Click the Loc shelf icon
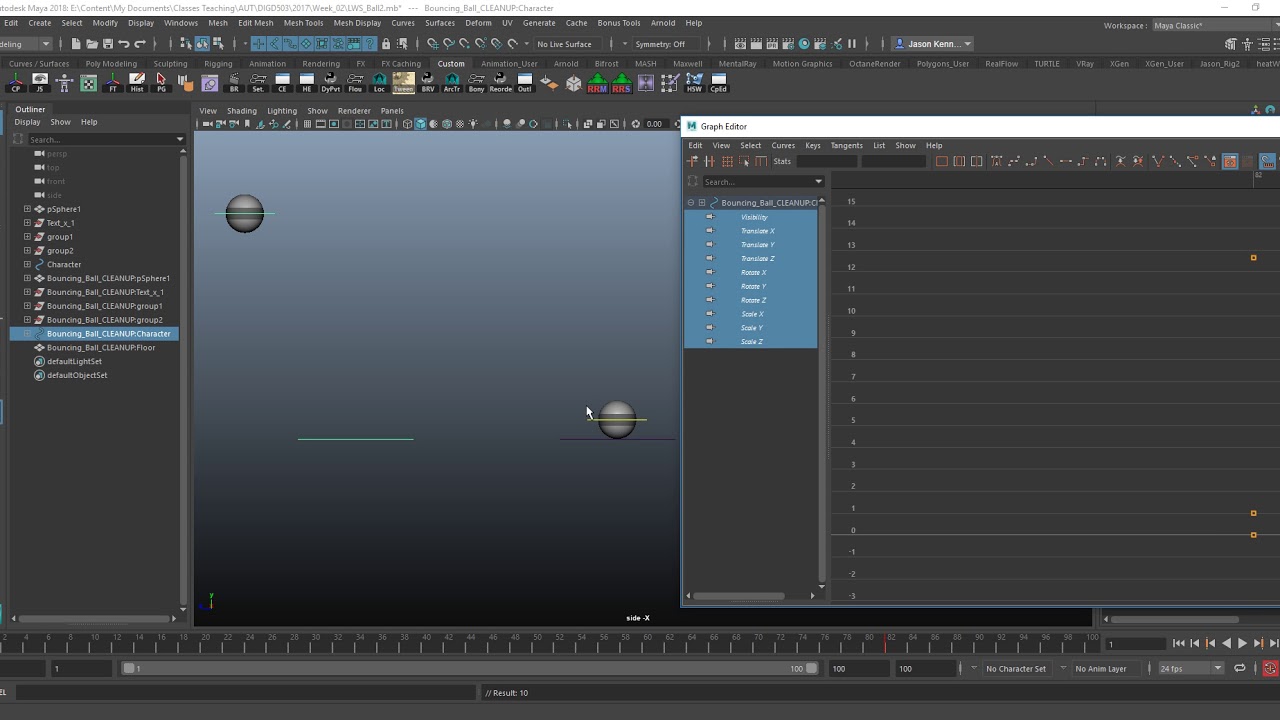The width and height of the screenshot is (1280, 720). (x=379, y=83)
